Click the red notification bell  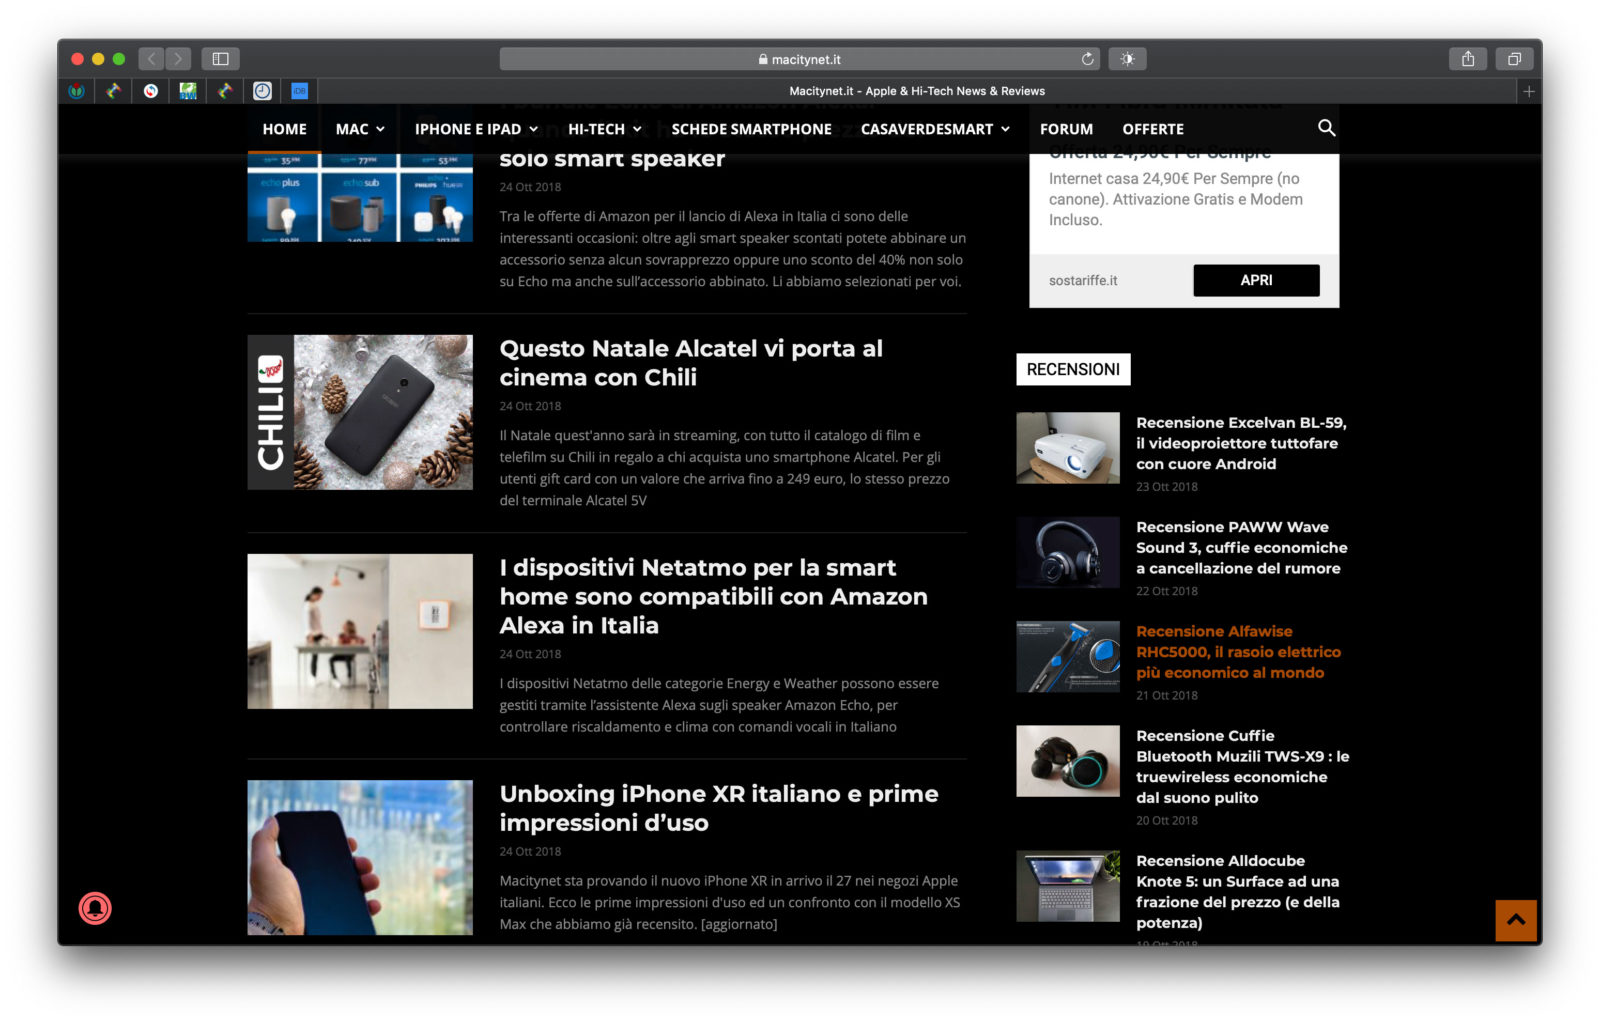coord(95,908)
